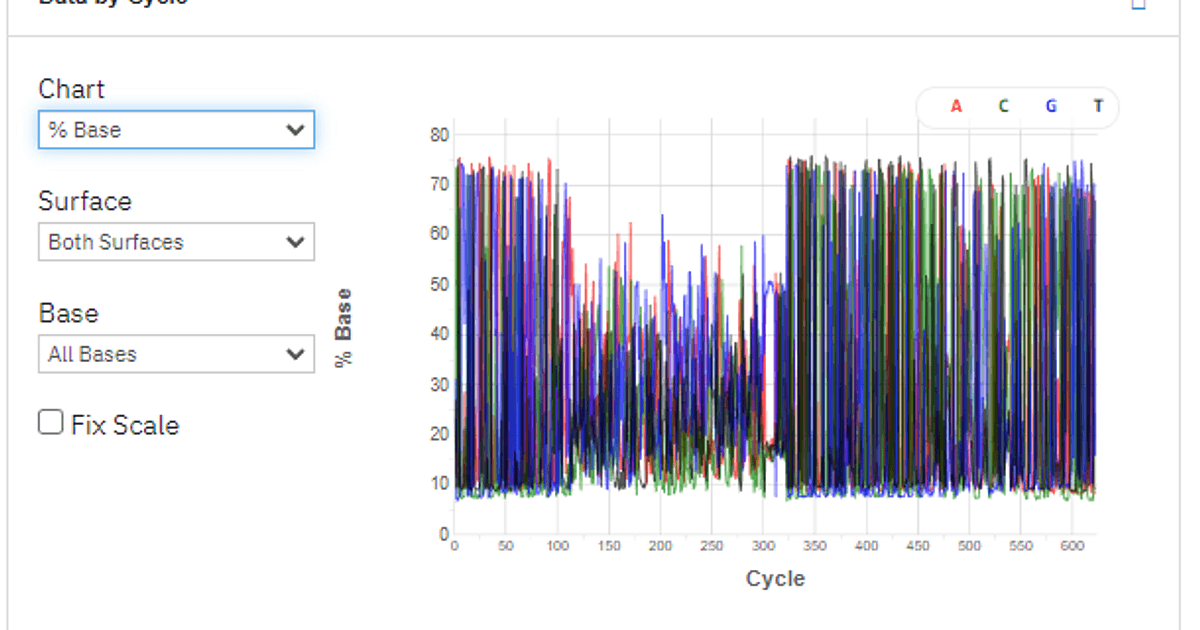Toggle the blue G base in legend
The height and width of the screenshot is (630, 1200).
click(x=1050, y=106)
